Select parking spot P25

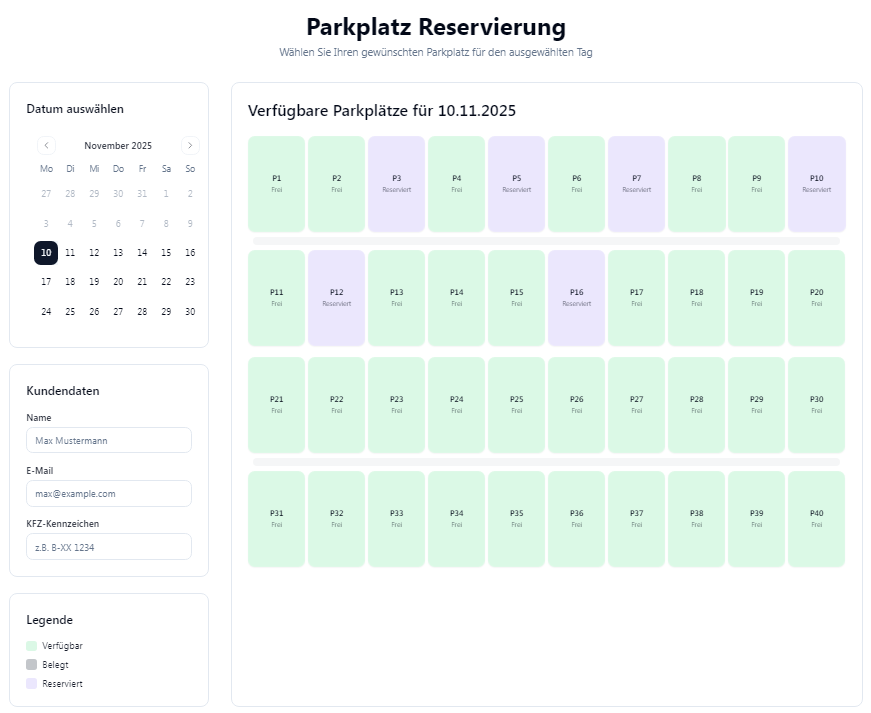[516, 405]
